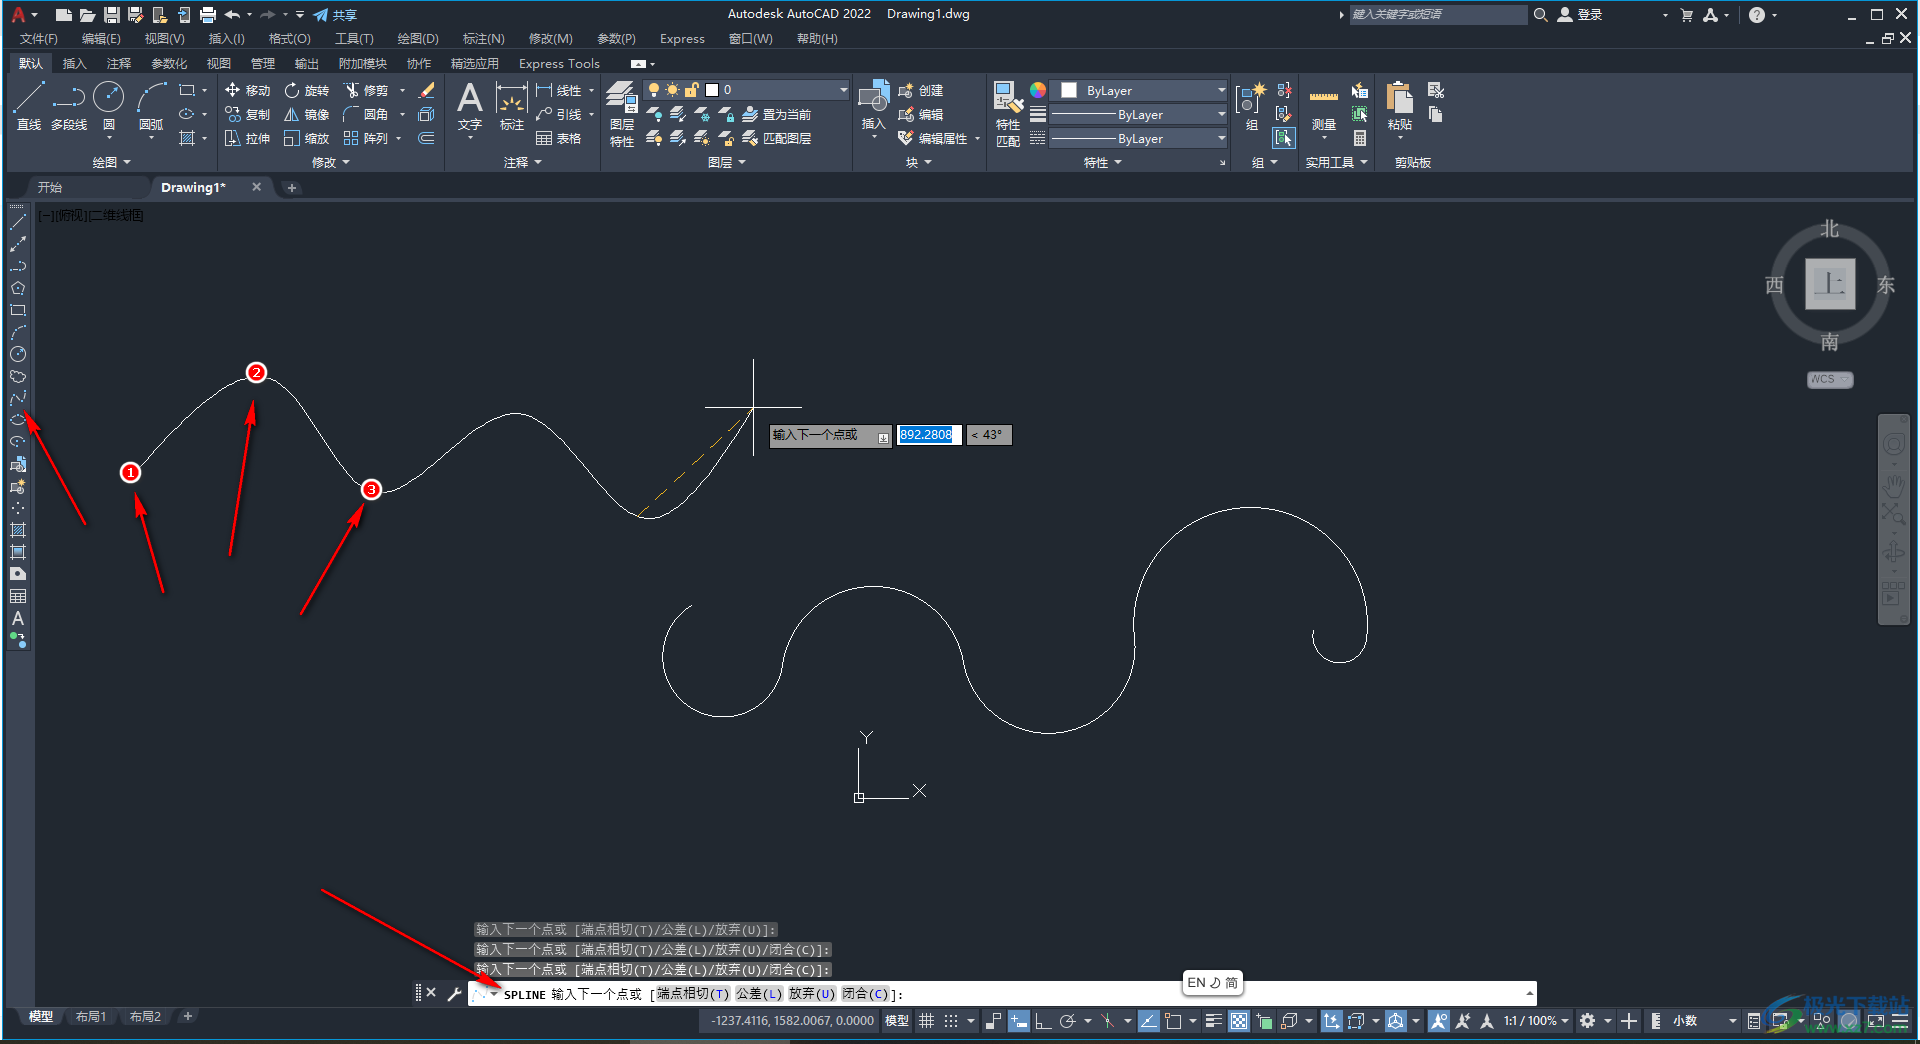The width and height of the screenshot is (1920, 1044).
Task: Select the Mirror (镜像) tool
Action: click(x=306, y=114)
